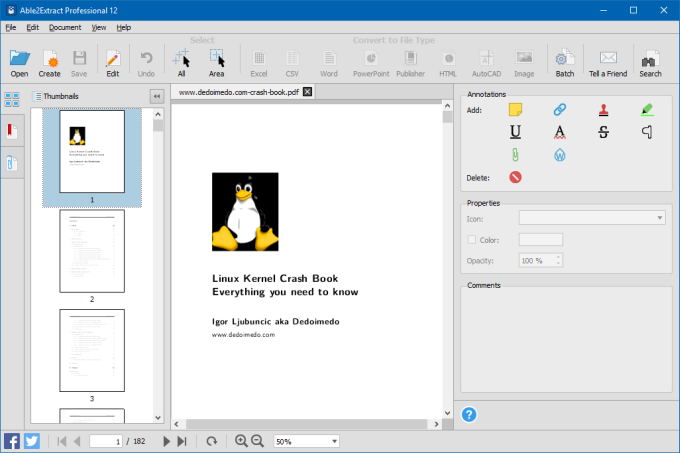Open the Document menu

click(x=65, y=27)
